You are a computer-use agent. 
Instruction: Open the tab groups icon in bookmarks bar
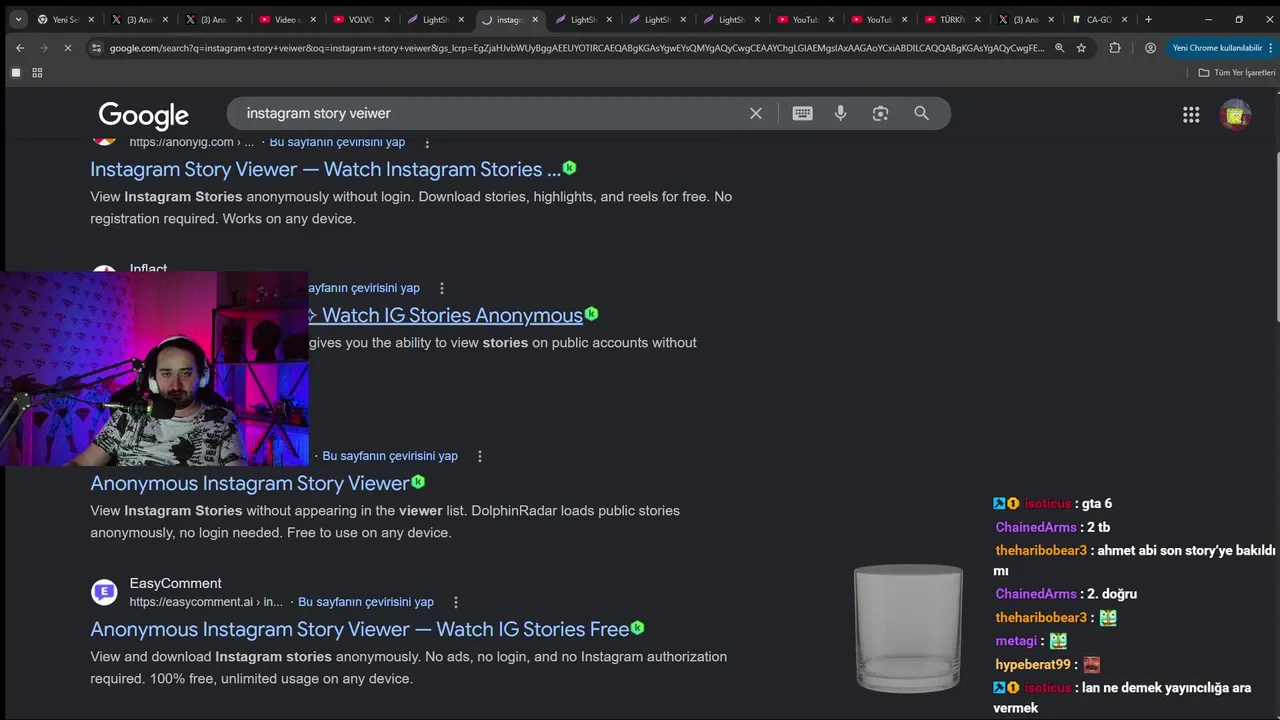click(x=37, y=72)
